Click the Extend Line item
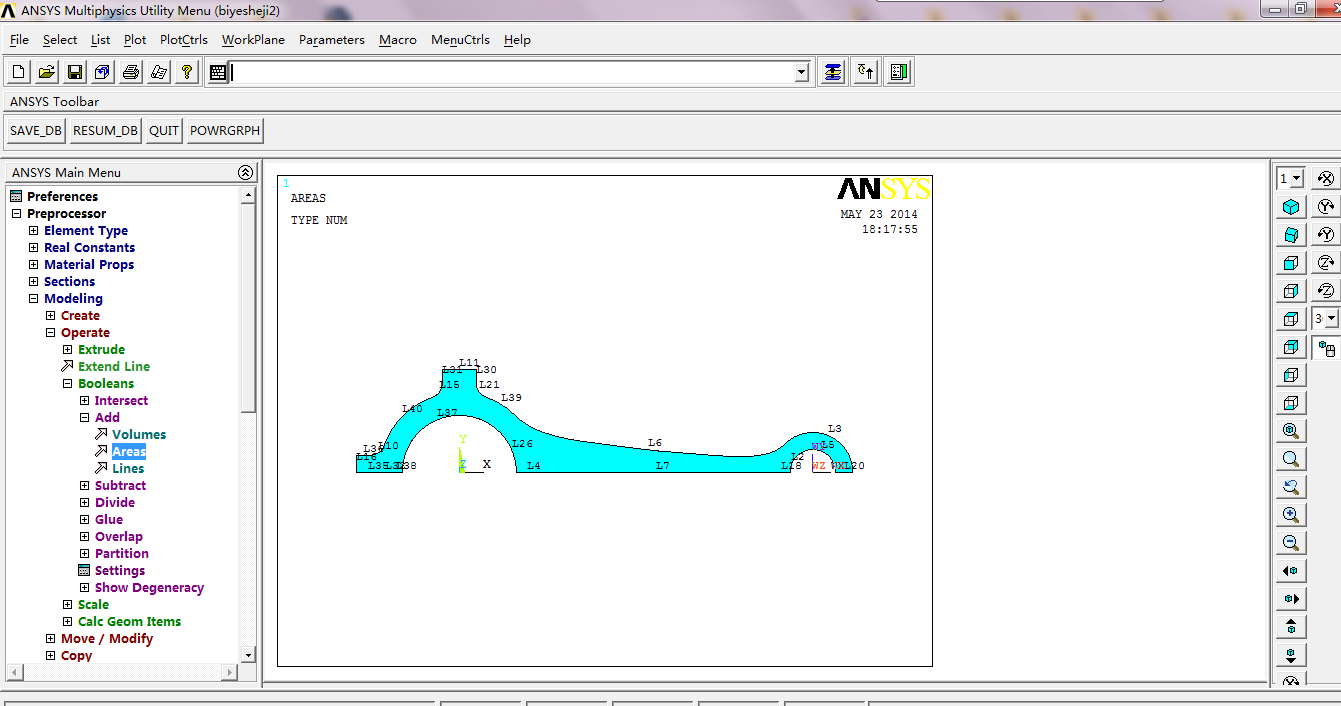Viewport: 1341px width, 706px height. click(114, 367)
